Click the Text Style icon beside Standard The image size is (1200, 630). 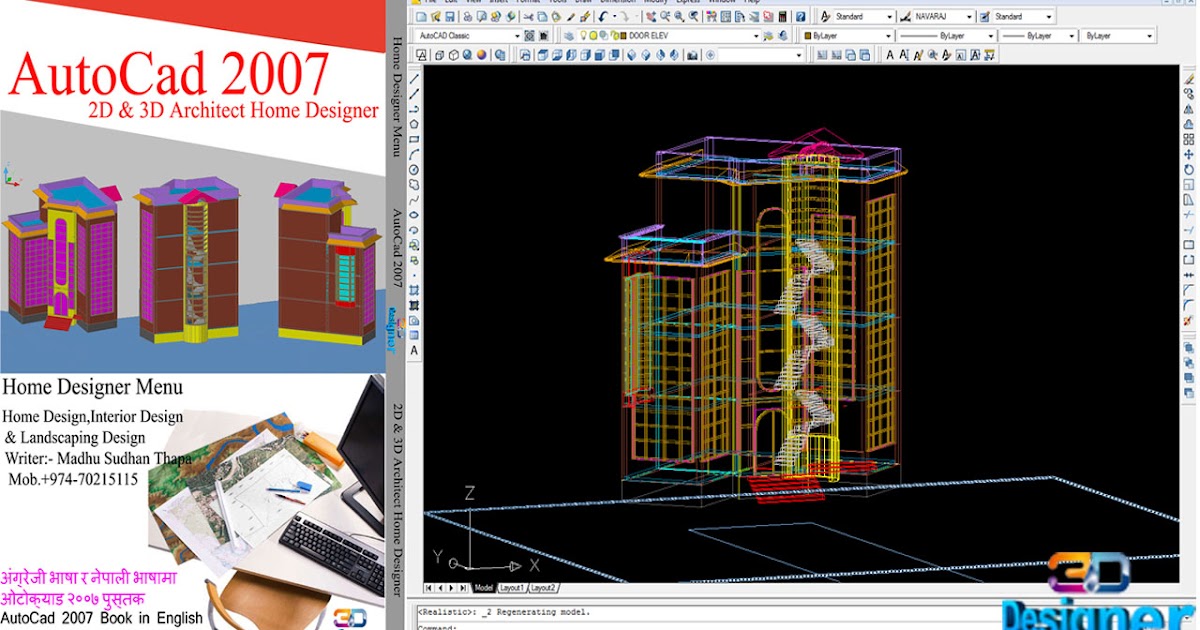(825, 16)
